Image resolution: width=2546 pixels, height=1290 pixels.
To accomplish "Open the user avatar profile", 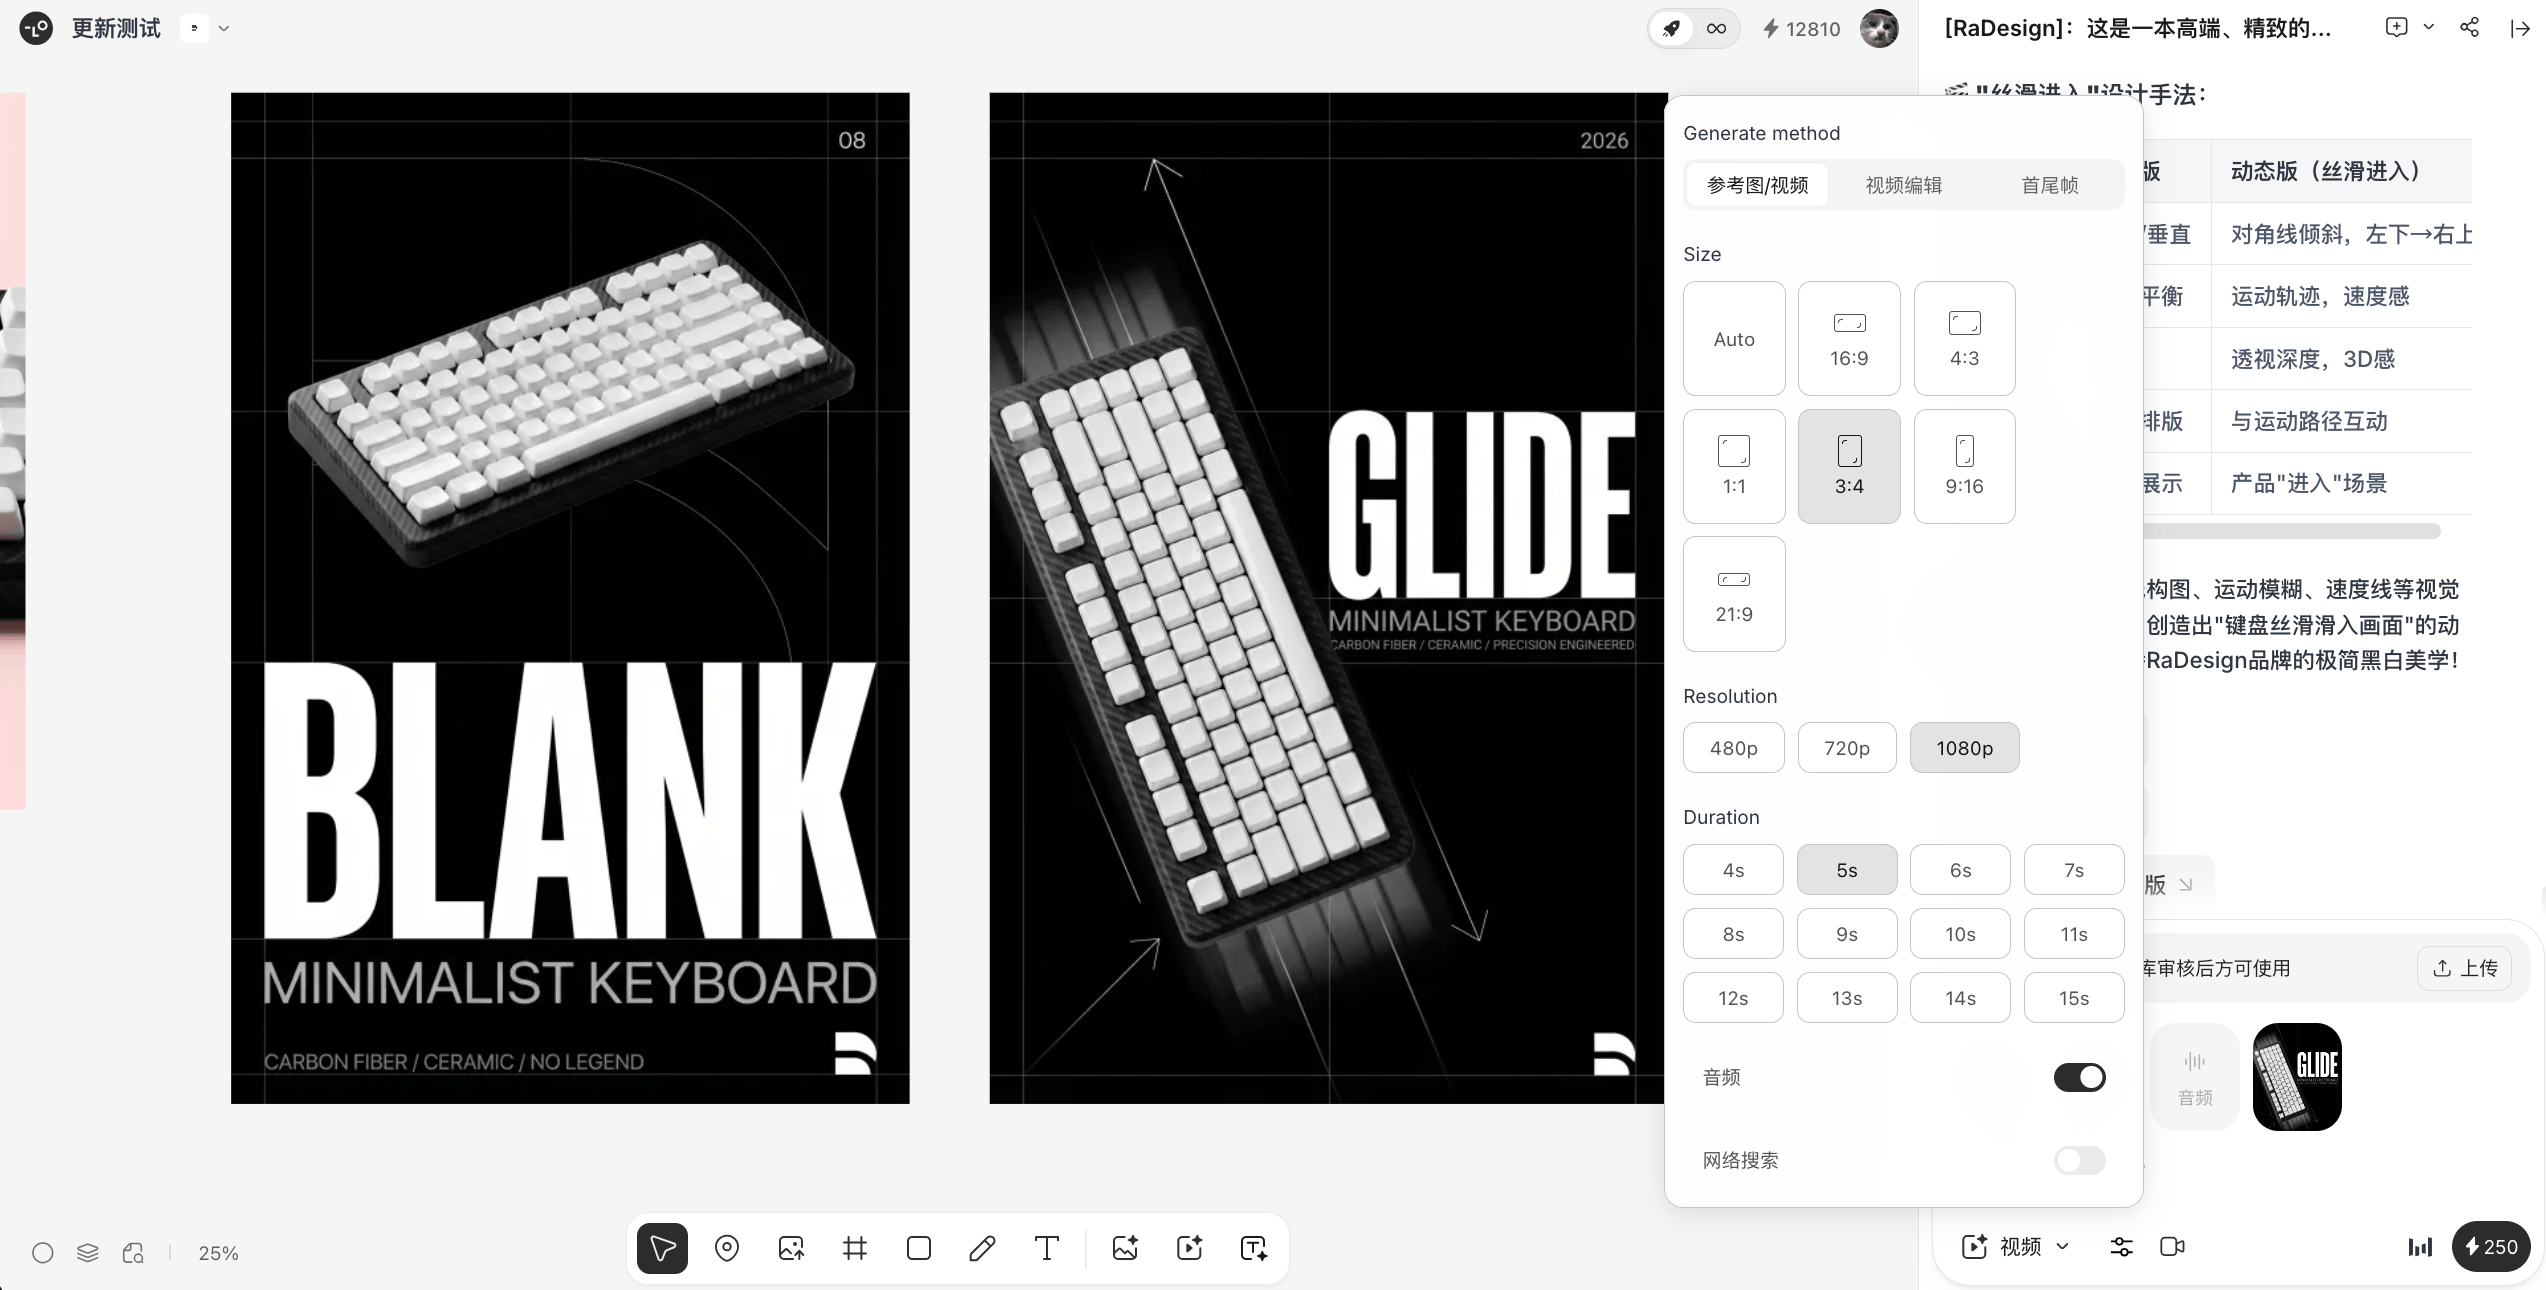I will [x=1879, y=28].
